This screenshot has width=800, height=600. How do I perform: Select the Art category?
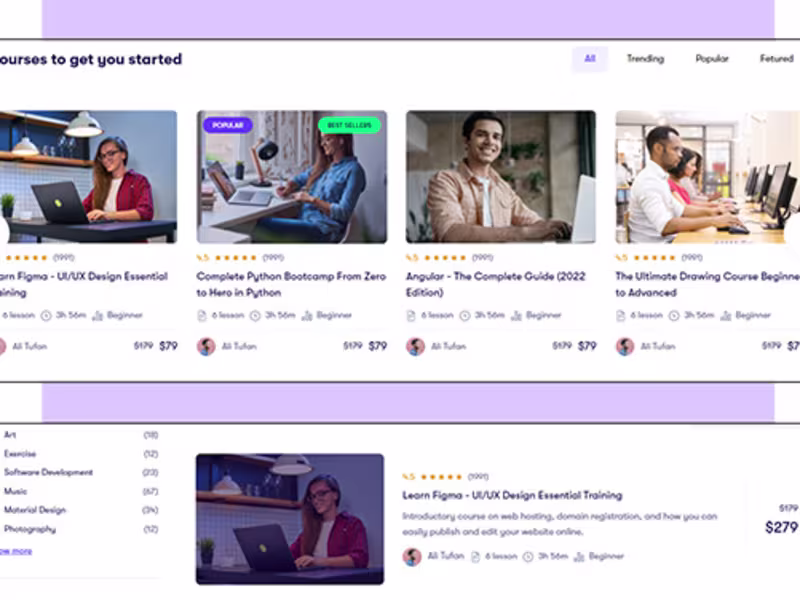click(10, 435)
